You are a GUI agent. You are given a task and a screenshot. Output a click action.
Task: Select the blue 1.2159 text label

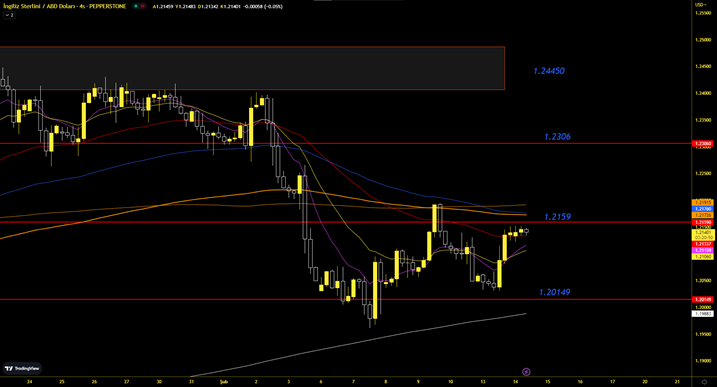click(x=557, y=217)
